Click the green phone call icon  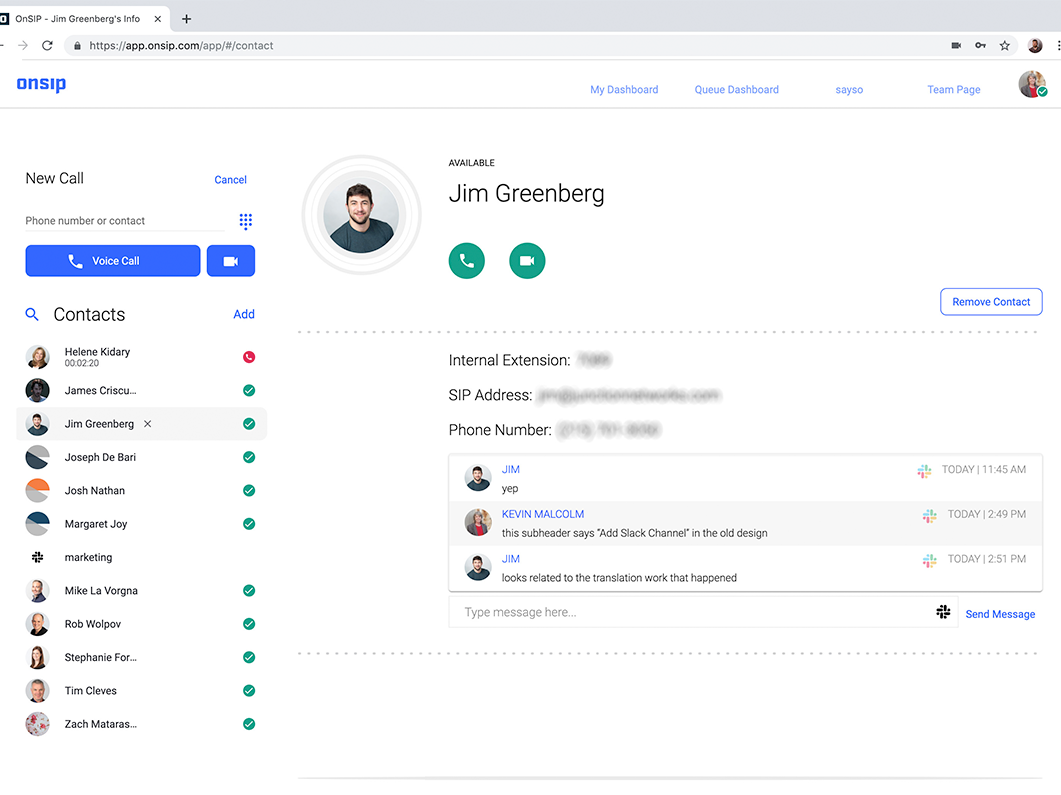click(466, 261)
